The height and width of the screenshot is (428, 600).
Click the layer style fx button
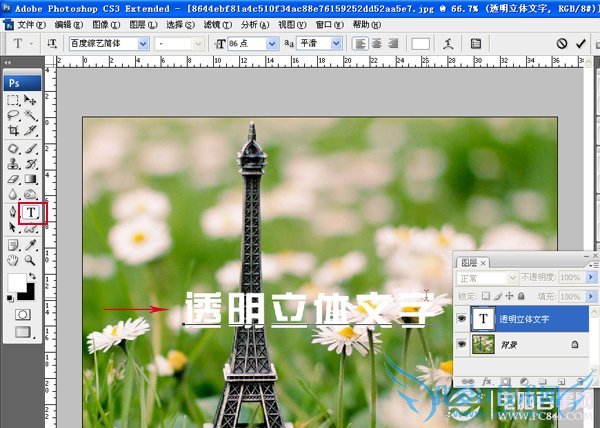click(x=487, y=382)
